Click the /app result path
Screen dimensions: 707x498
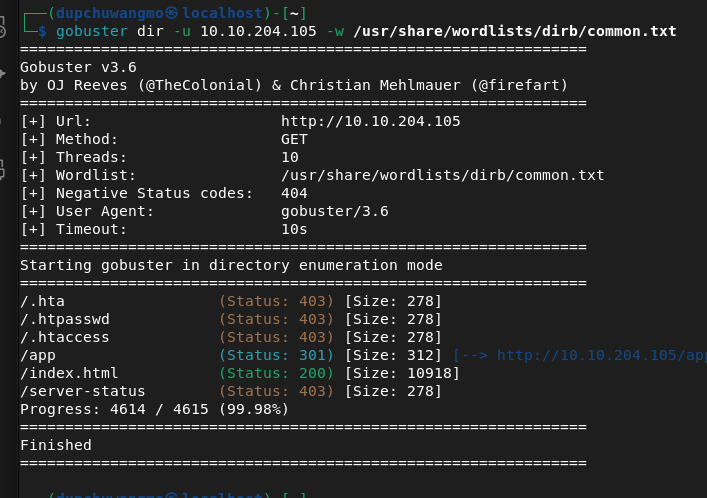(x=38, y=355)
